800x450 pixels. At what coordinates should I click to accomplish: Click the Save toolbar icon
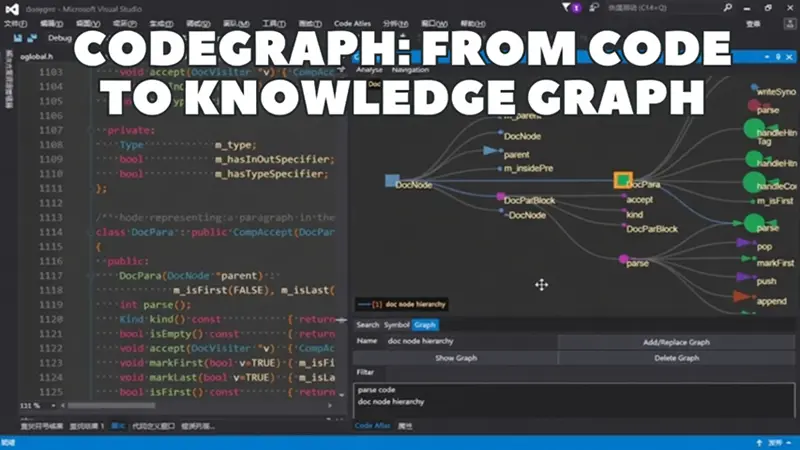tap(18, 38)
